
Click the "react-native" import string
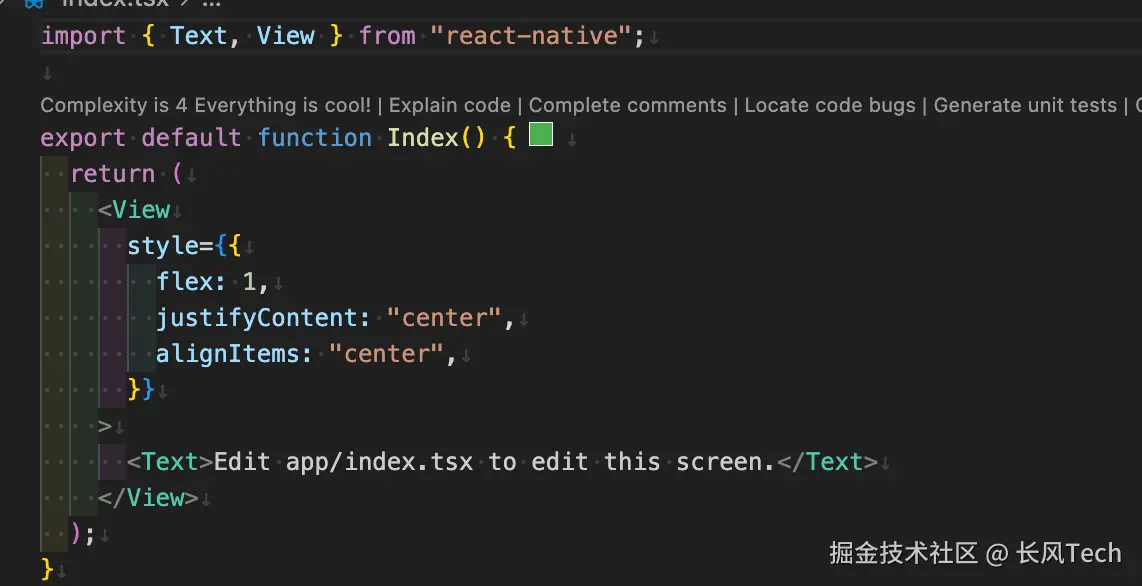click(531, 36)
